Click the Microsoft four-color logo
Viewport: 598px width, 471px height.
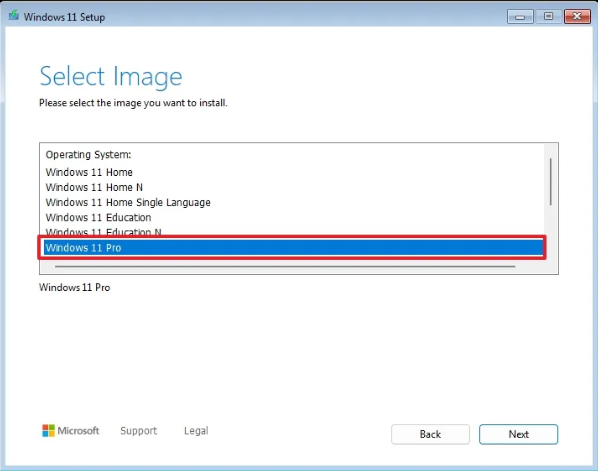pos(48,431)
